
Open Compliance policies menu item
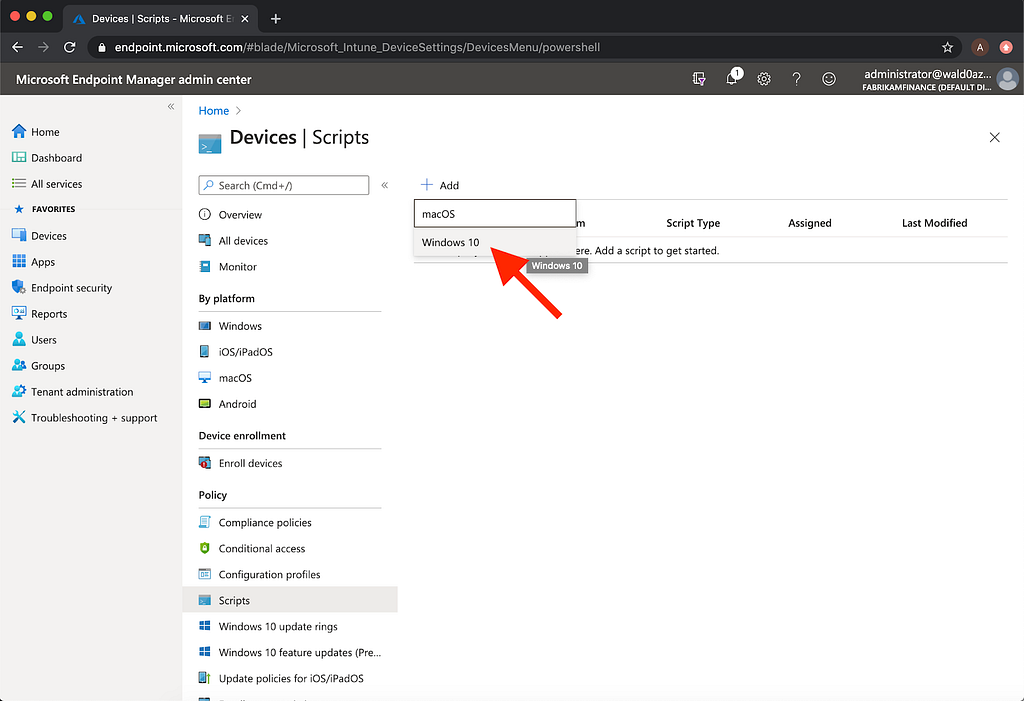264,523
